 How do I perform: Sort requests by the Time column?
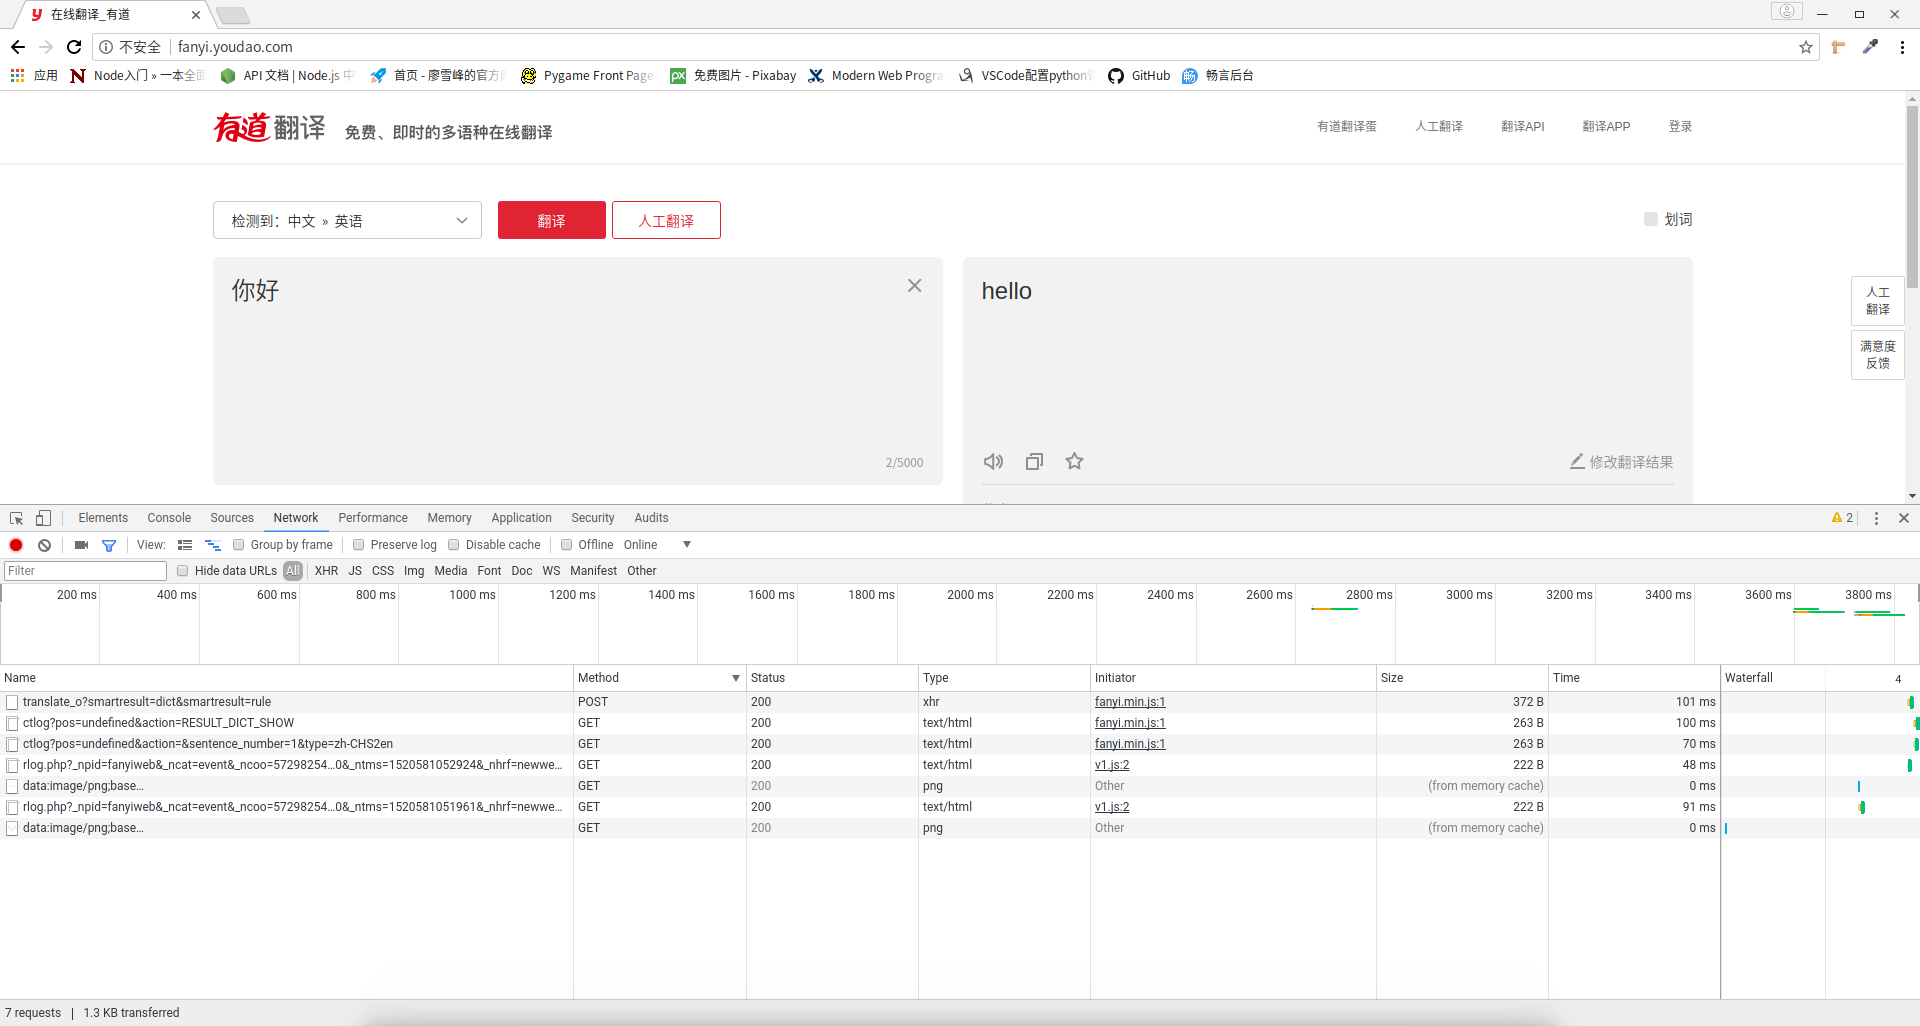pos(1634,678)
